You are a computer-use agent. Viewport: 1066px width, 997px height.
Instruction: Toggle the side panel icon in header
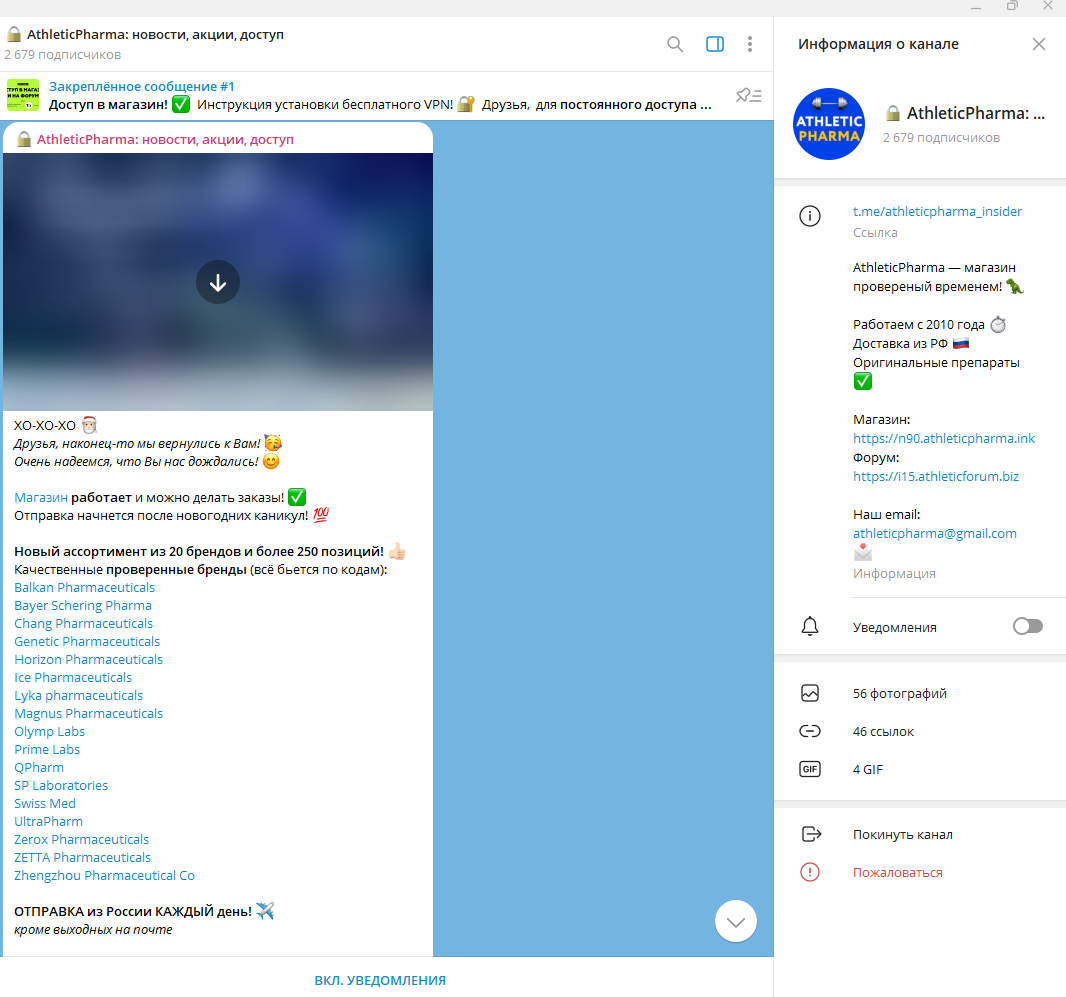pyautogui.click(x=715, y=44)
